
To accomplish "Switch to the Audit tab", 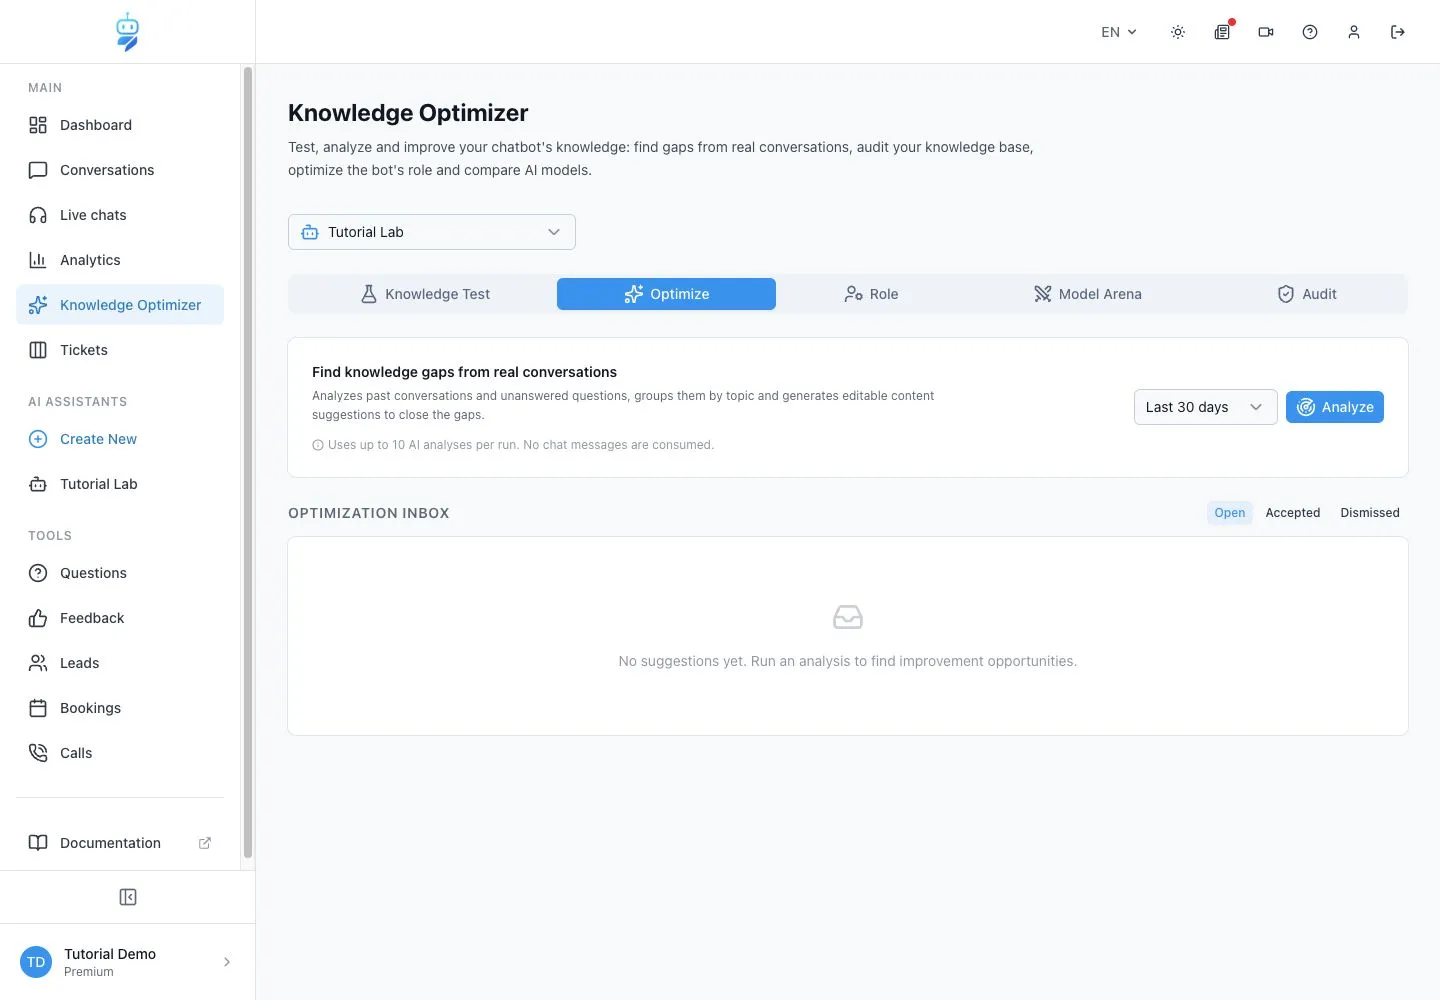I will (x=1306, y=294).
